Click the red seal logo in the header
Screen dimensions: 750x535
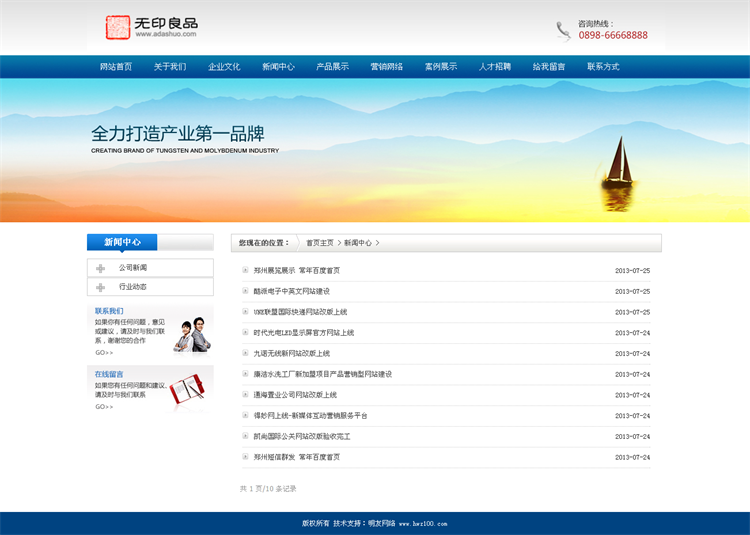(118, 27)
